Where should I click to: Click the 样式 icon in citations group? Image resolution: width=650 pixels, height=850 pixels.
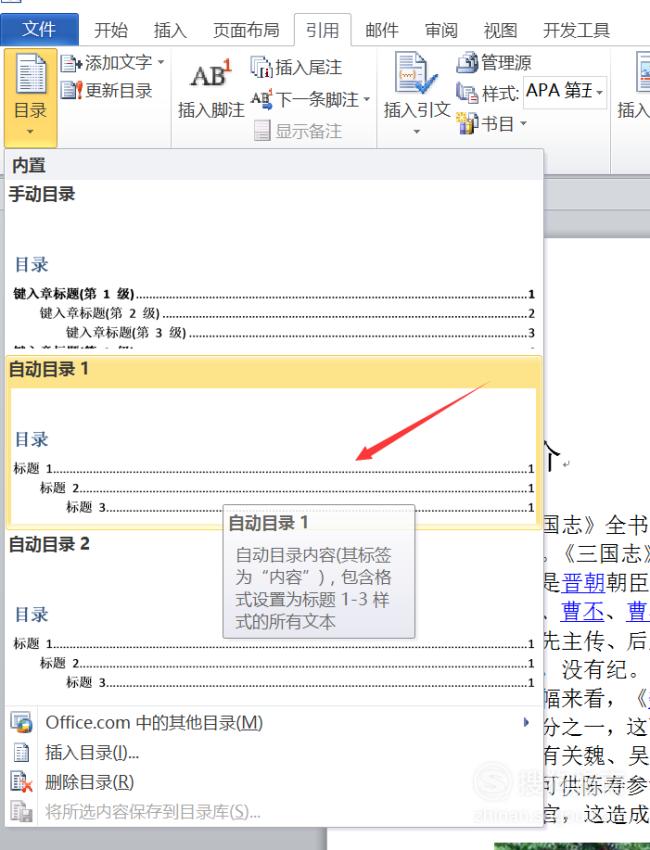(467, 92)
